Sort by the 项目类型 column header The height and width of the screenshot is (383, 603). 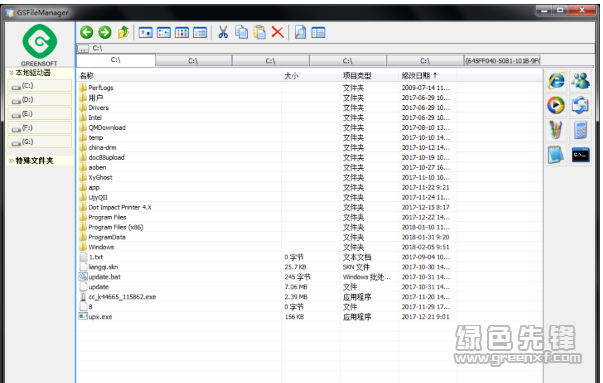click(370, 75)
